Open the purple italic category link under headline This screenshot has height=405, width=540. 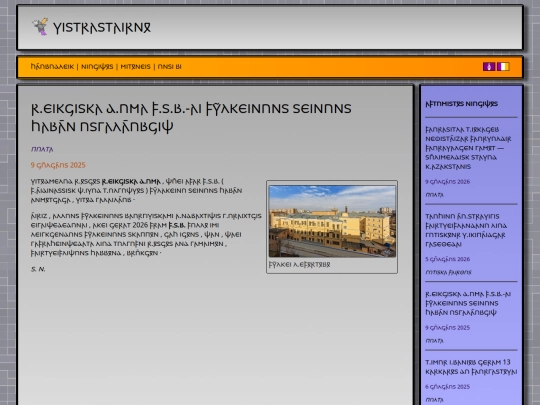(x=42, y=149)
